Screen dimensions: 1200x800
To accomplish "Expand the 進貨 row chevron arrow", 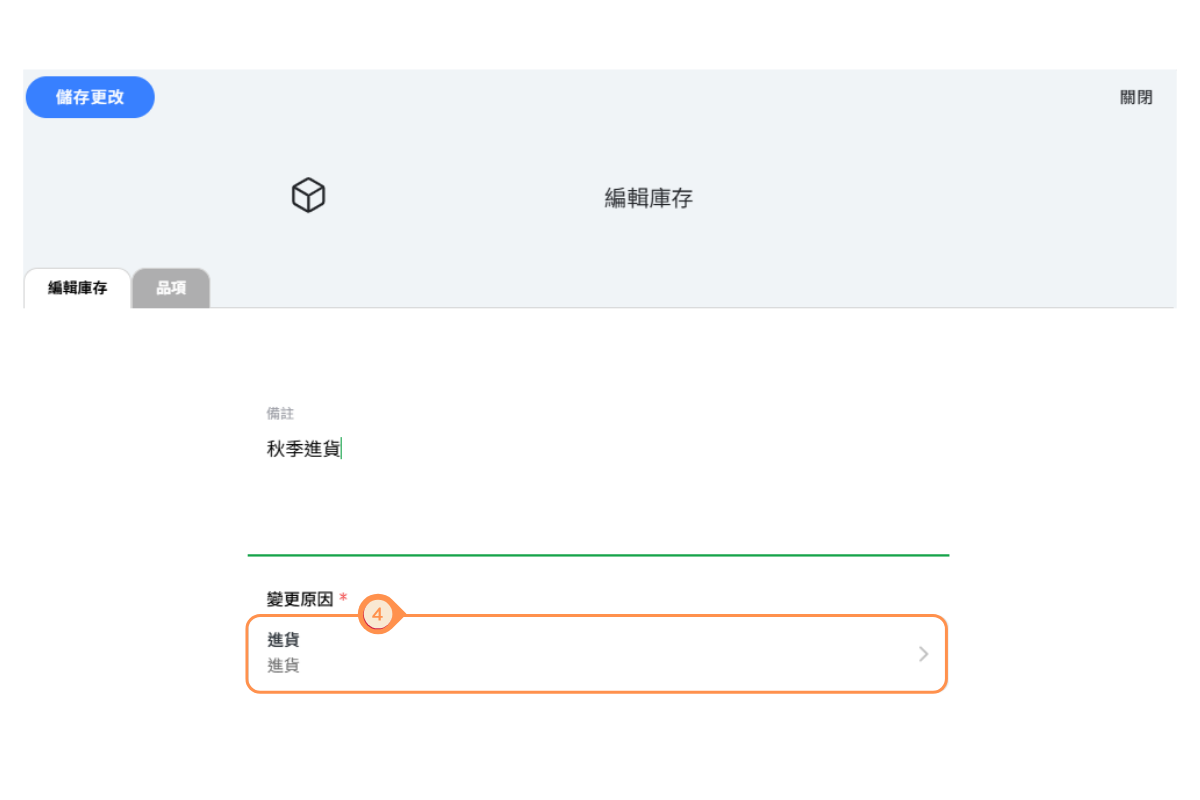I will point(923,654).
